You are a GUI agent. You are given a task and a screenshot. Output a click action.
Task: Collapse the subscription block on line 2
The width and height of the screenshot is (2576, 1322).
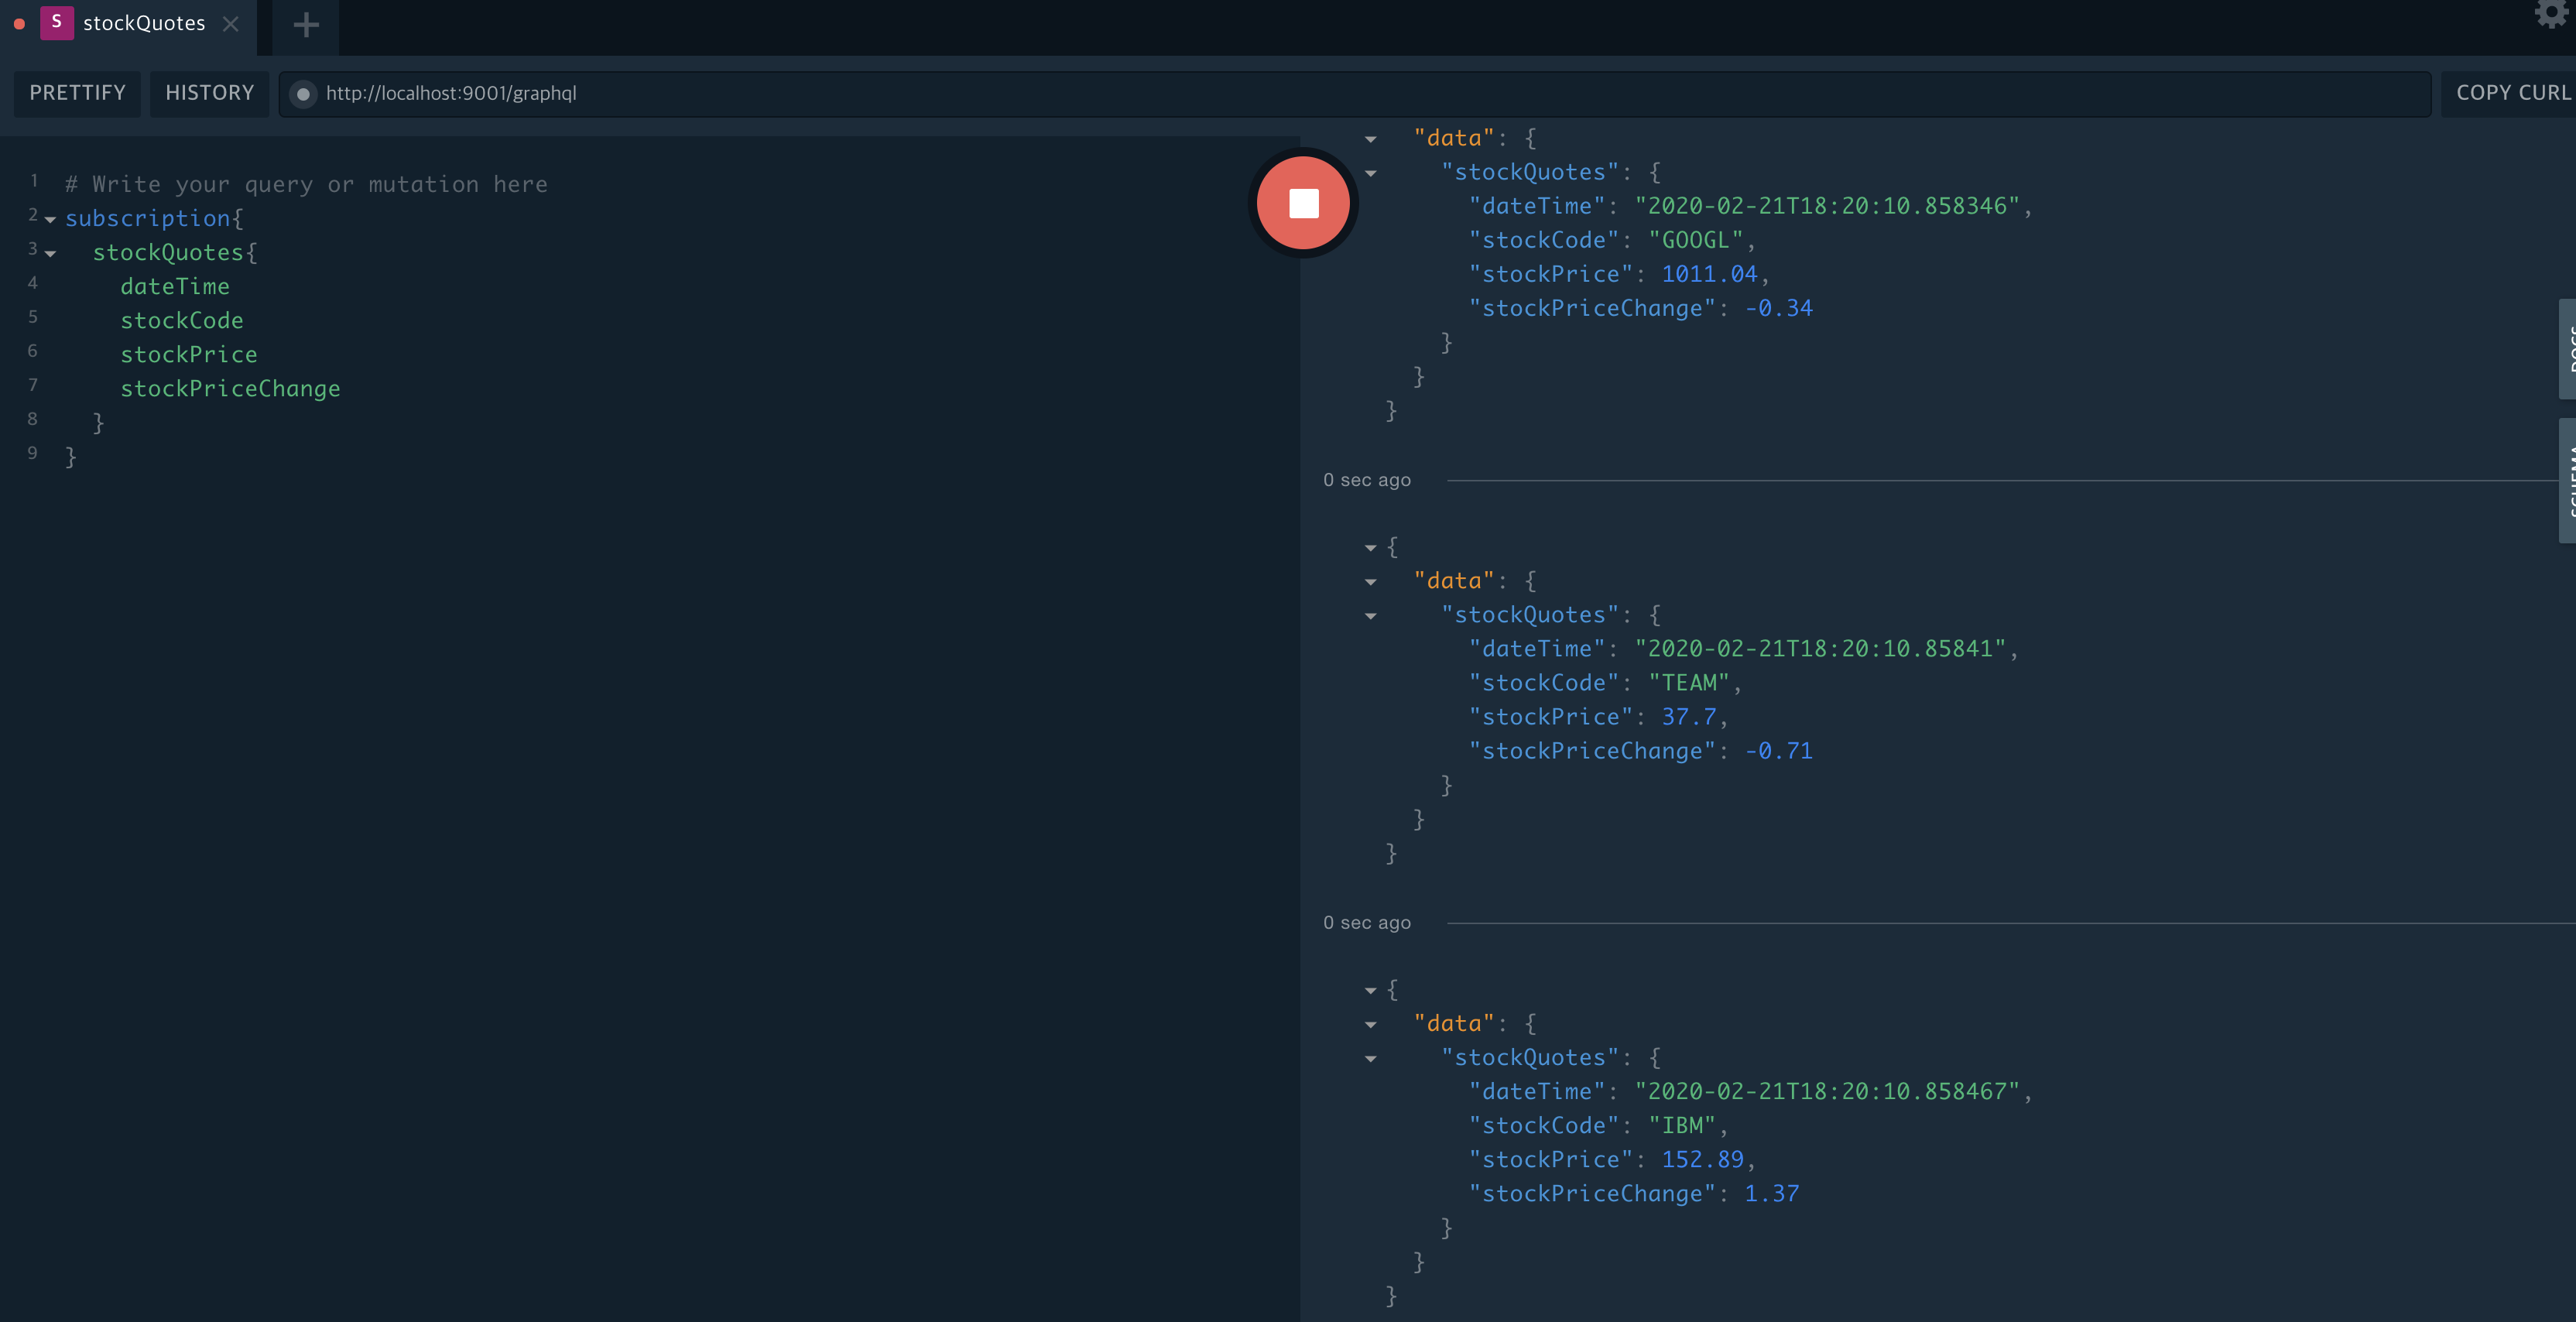click(x=50, y=220)
